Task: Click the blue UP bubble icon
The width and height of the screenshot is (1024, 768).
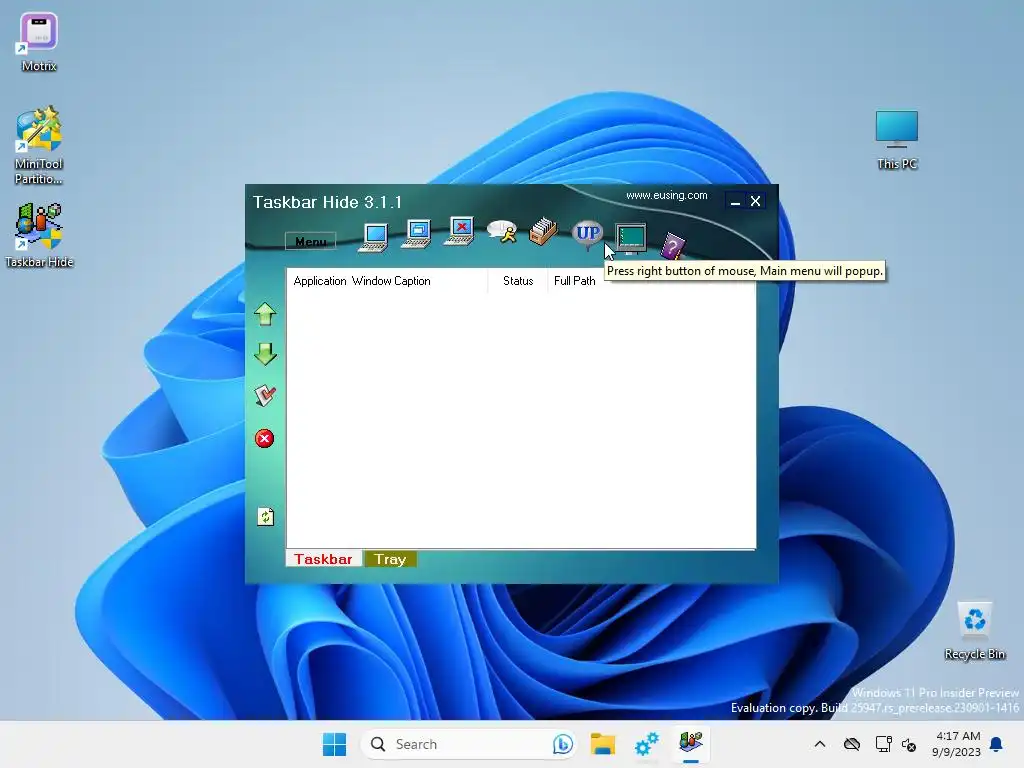Action: (x=587, y=234)
